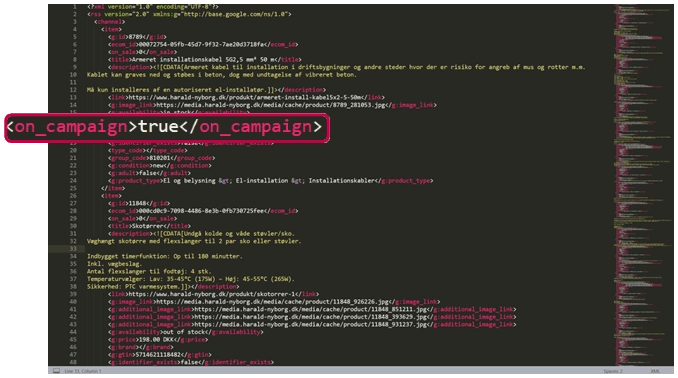This screenshot has width=678, height=378.
Task: Click the gtin 5714621118482 line
Action: pos(160,355)
